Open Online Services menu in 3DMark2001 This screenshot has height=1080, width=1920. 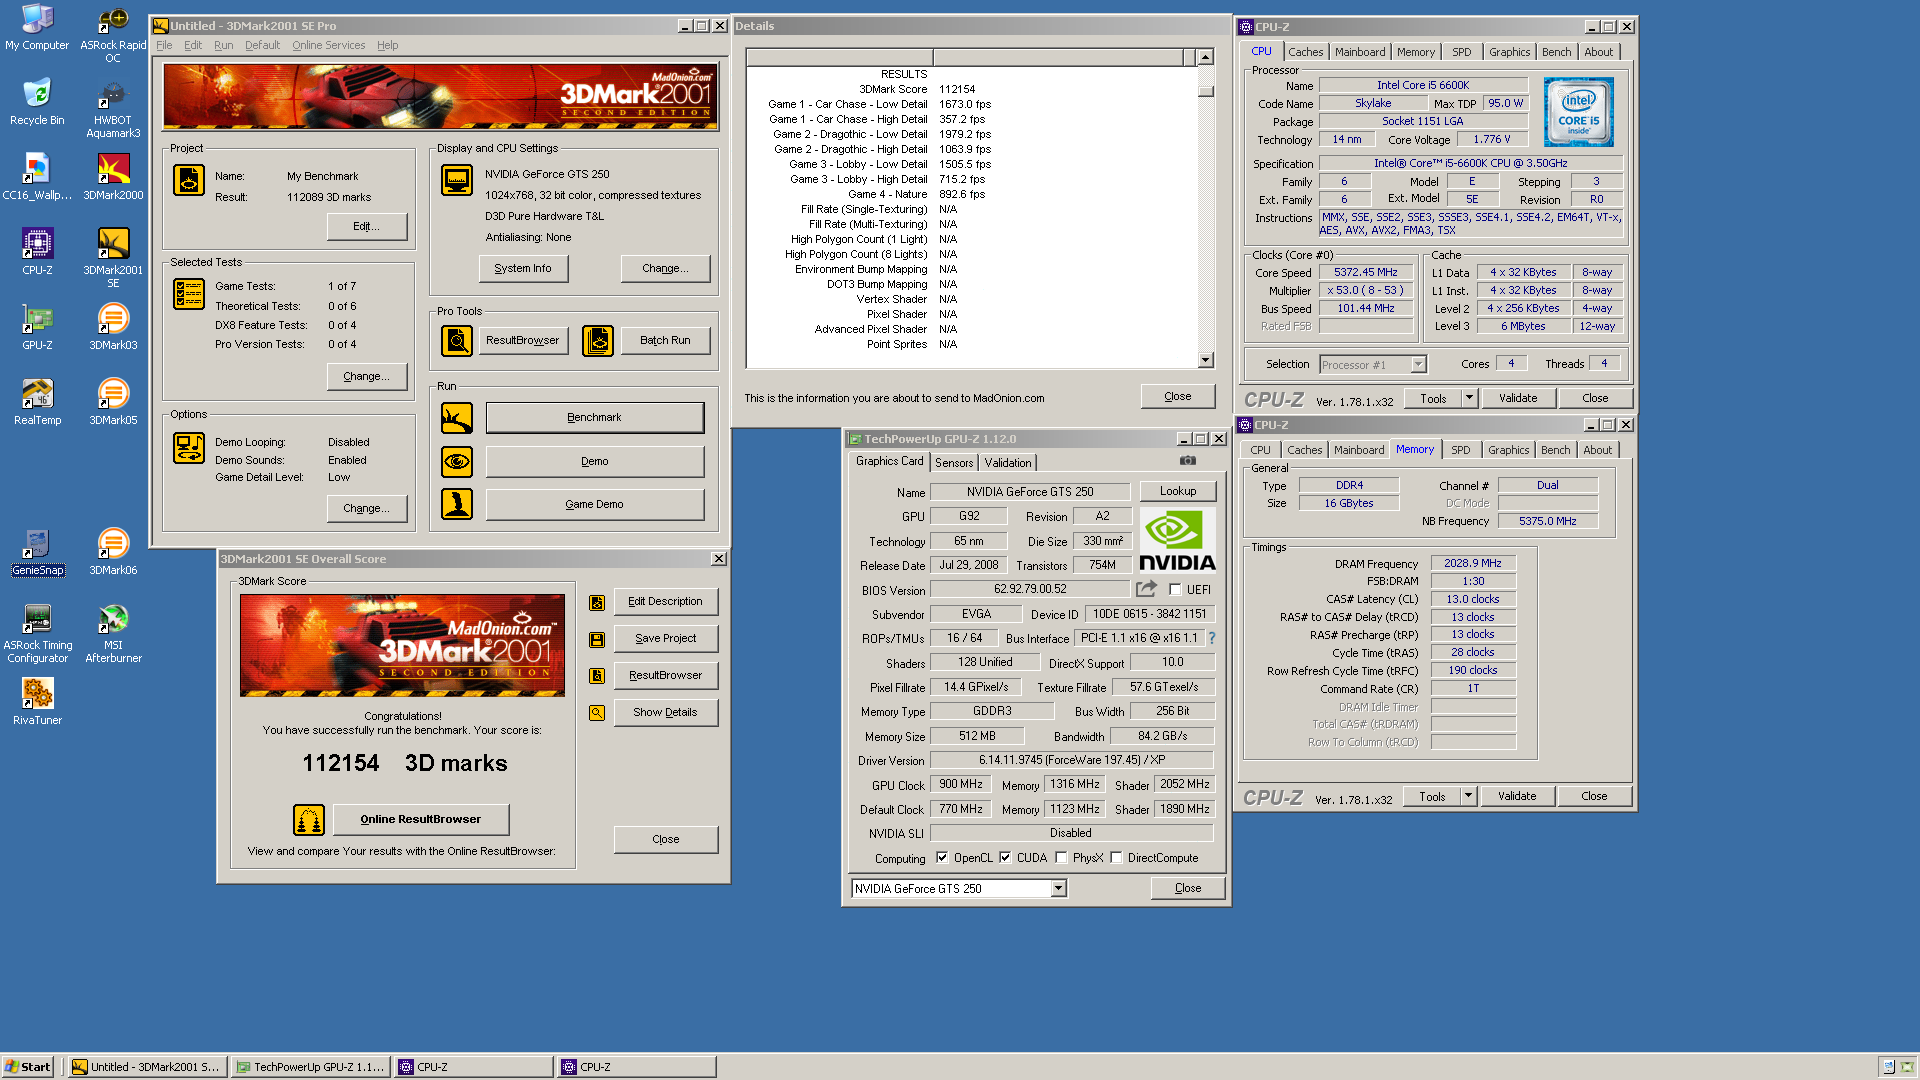(x=329, y=46)
